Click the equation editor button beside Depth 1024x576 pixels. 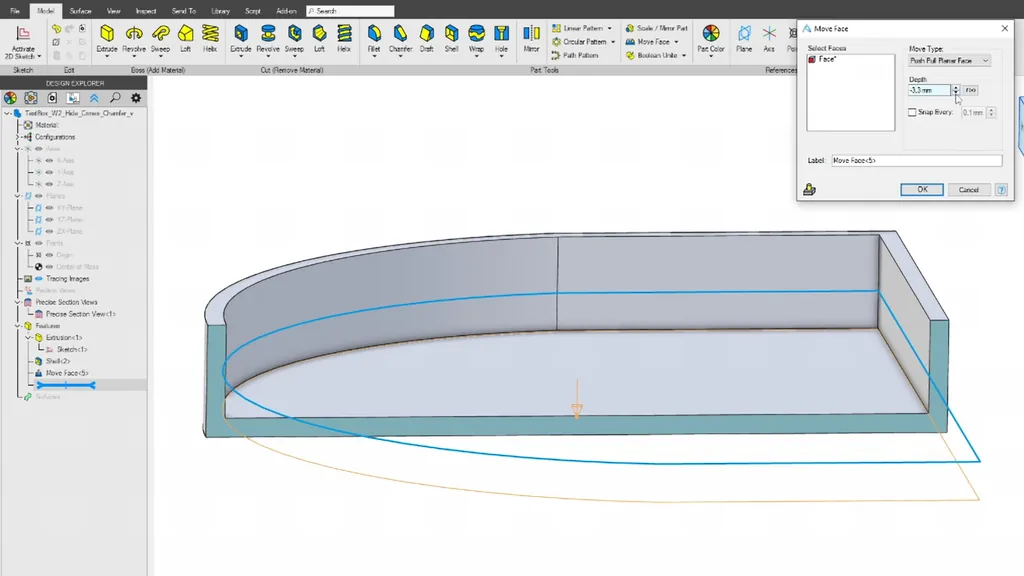(970, 90)
